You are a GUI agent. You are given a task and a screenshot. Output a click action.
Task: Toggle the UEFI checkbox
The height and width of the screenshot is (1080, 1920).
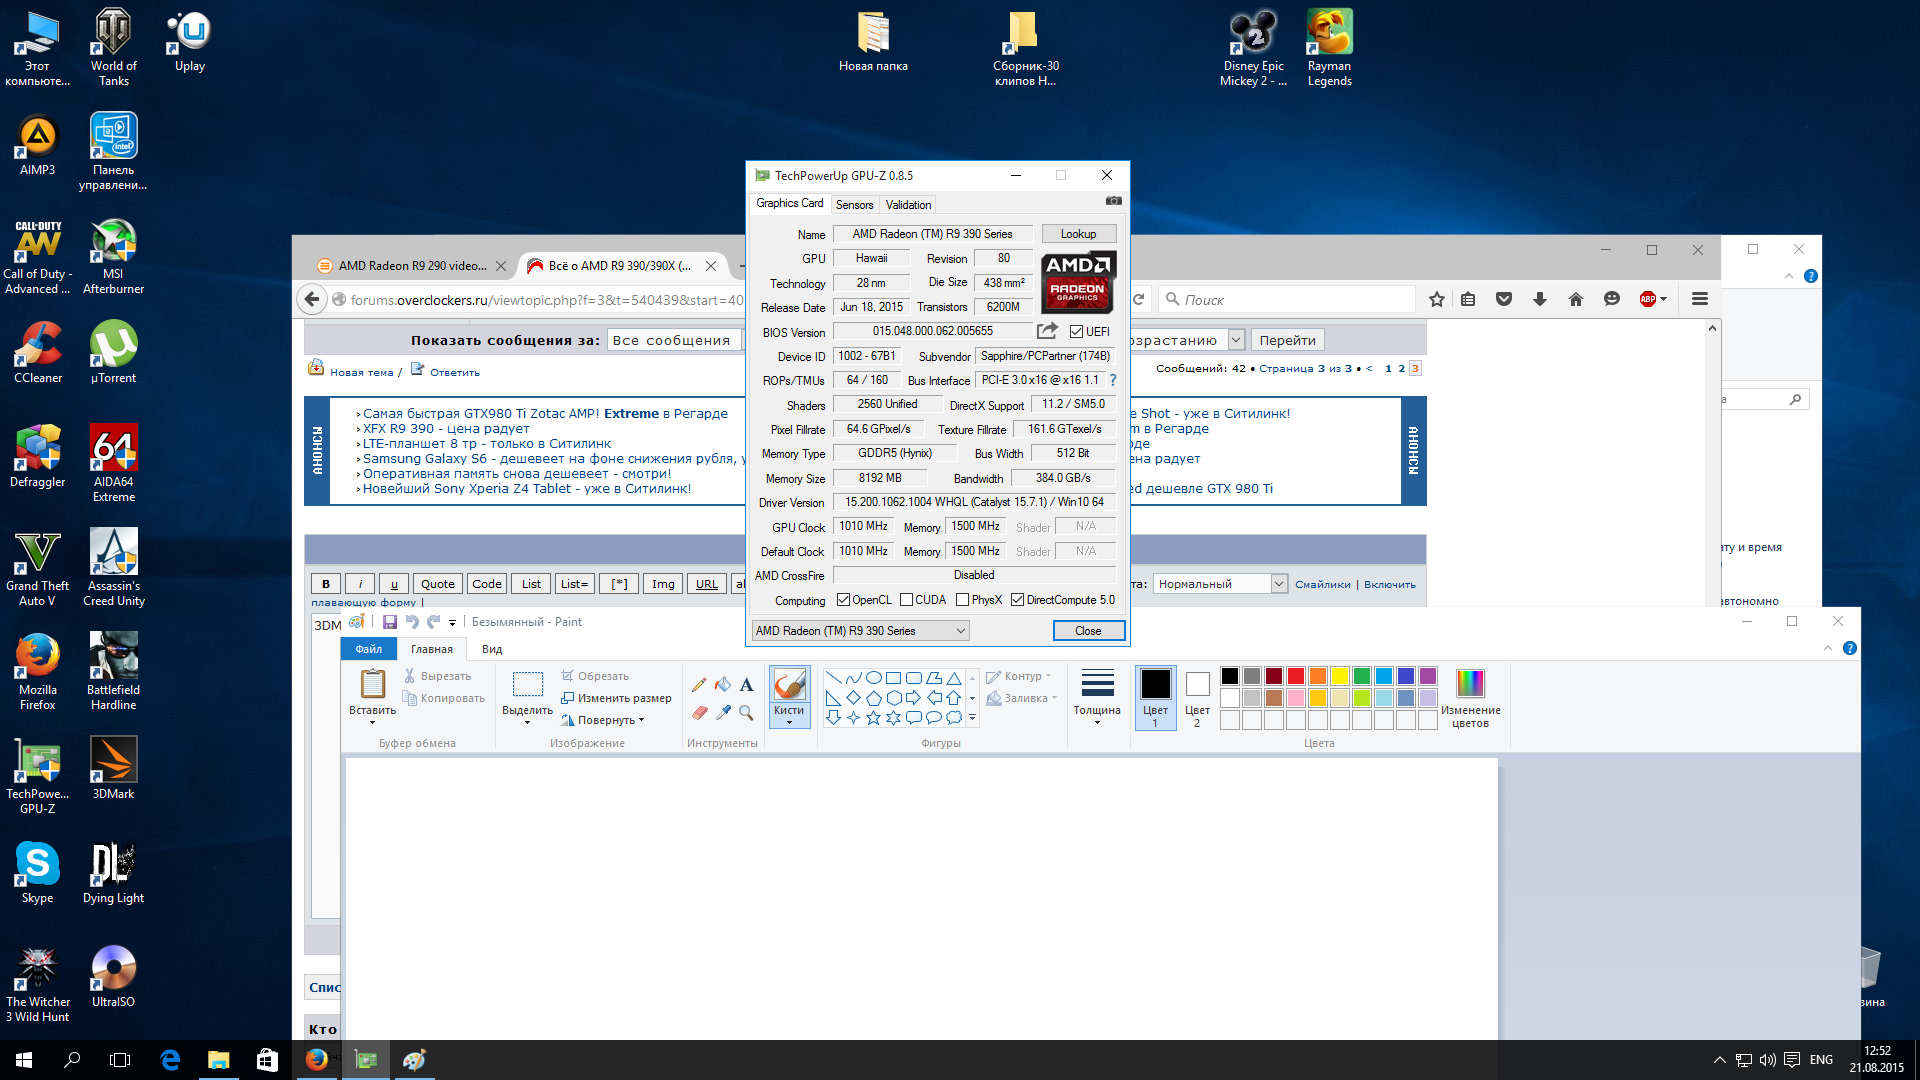click(x=1076, y=332)
